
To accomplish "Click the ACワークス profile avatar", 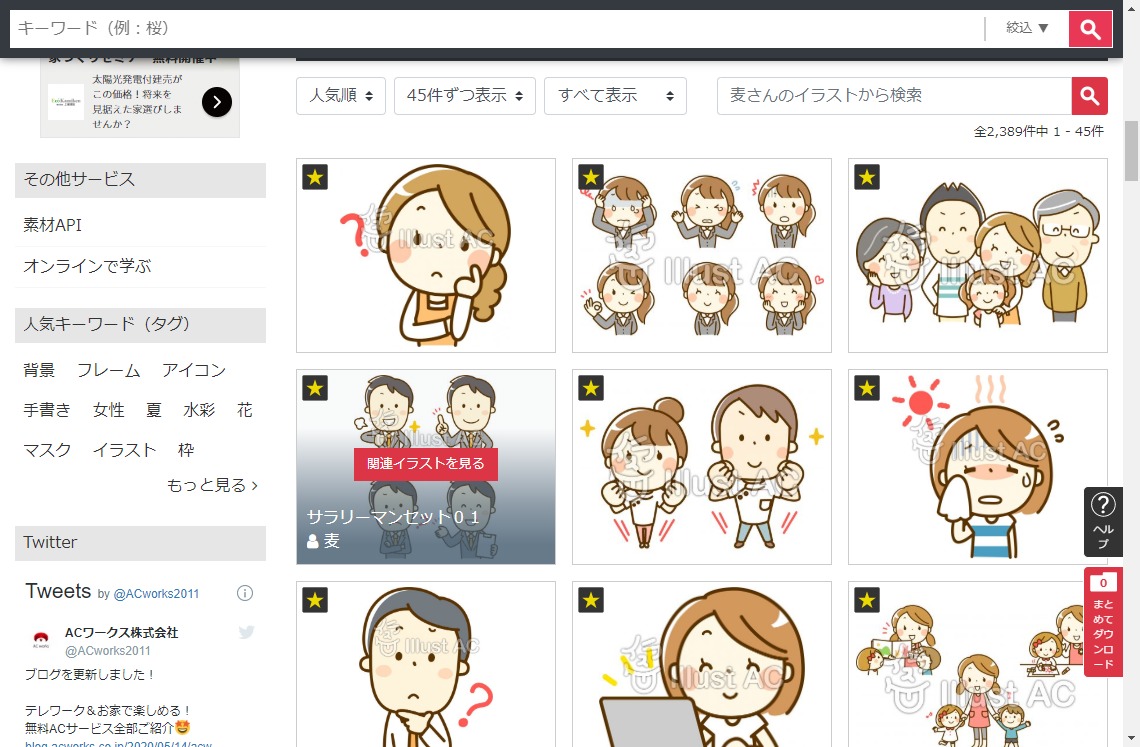I will [41, 641].
